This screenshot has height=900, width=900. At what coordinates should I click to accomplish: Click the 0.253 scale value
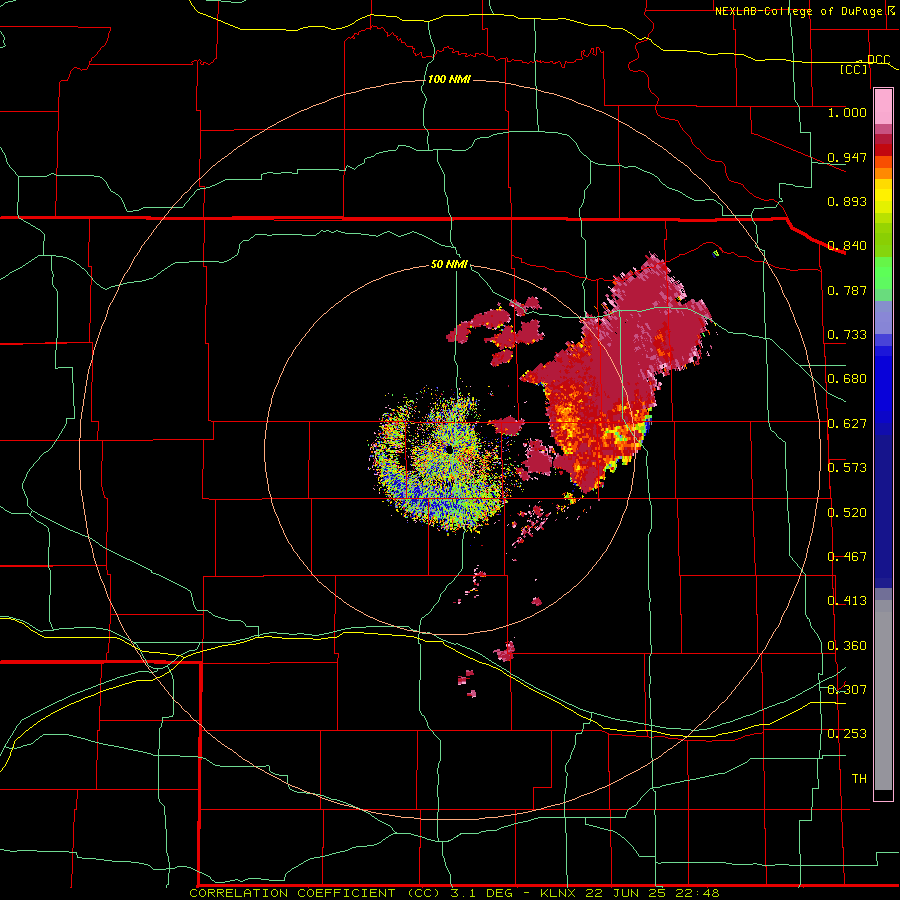click(847, 734)
